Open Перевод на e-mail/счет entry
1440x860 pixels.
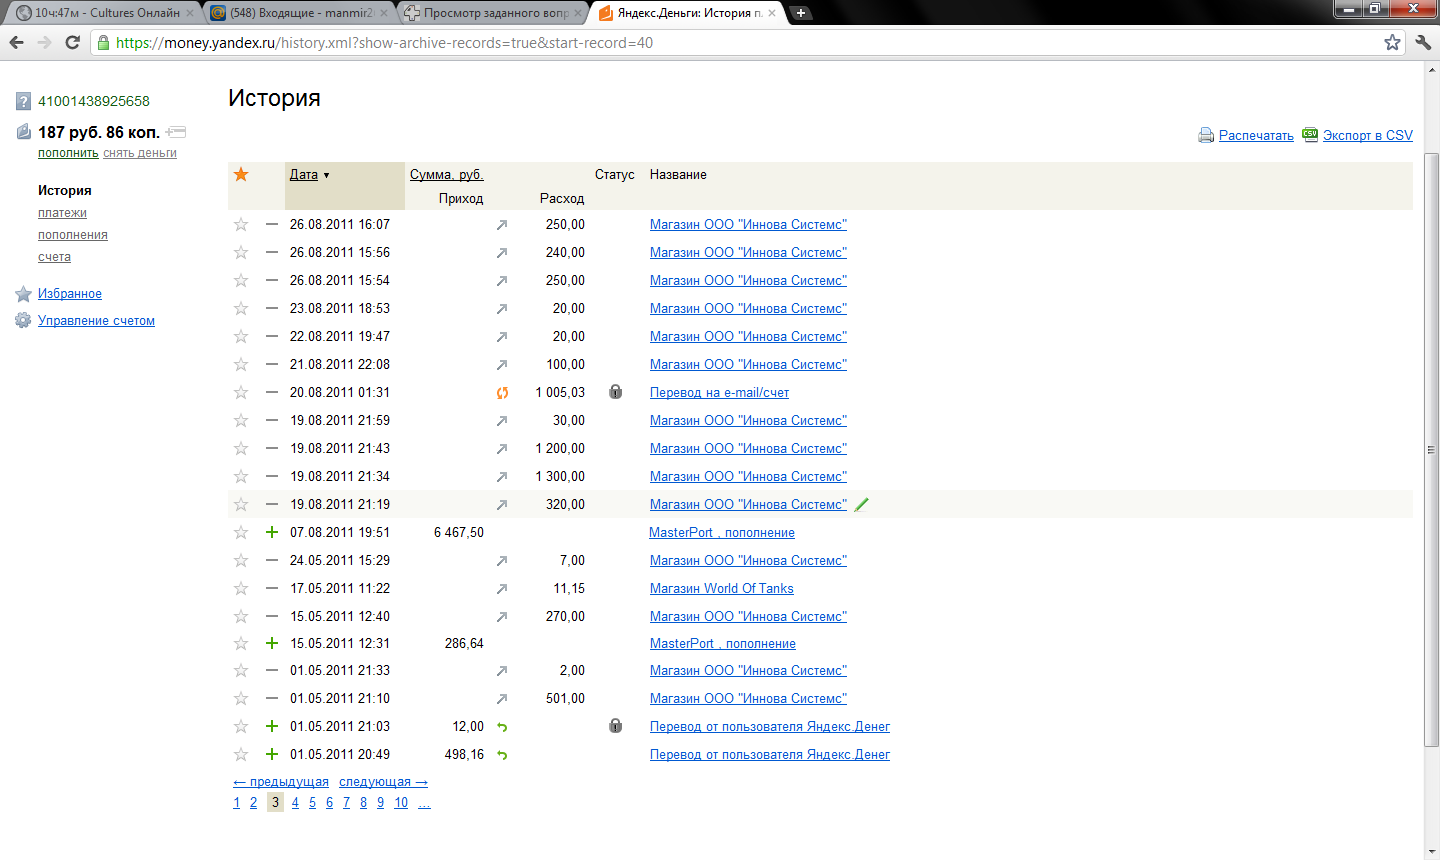[x=719, y=393]
